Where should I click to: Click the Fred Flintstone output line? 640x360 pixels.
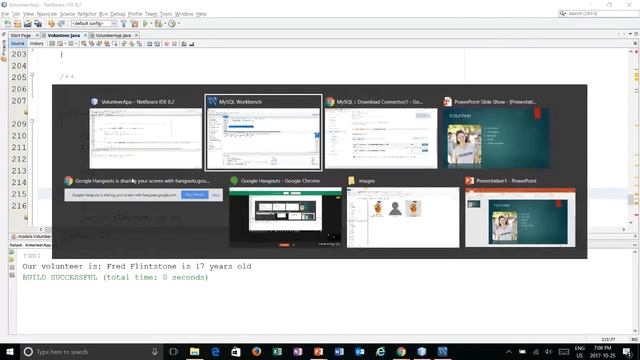pos(137,267)
